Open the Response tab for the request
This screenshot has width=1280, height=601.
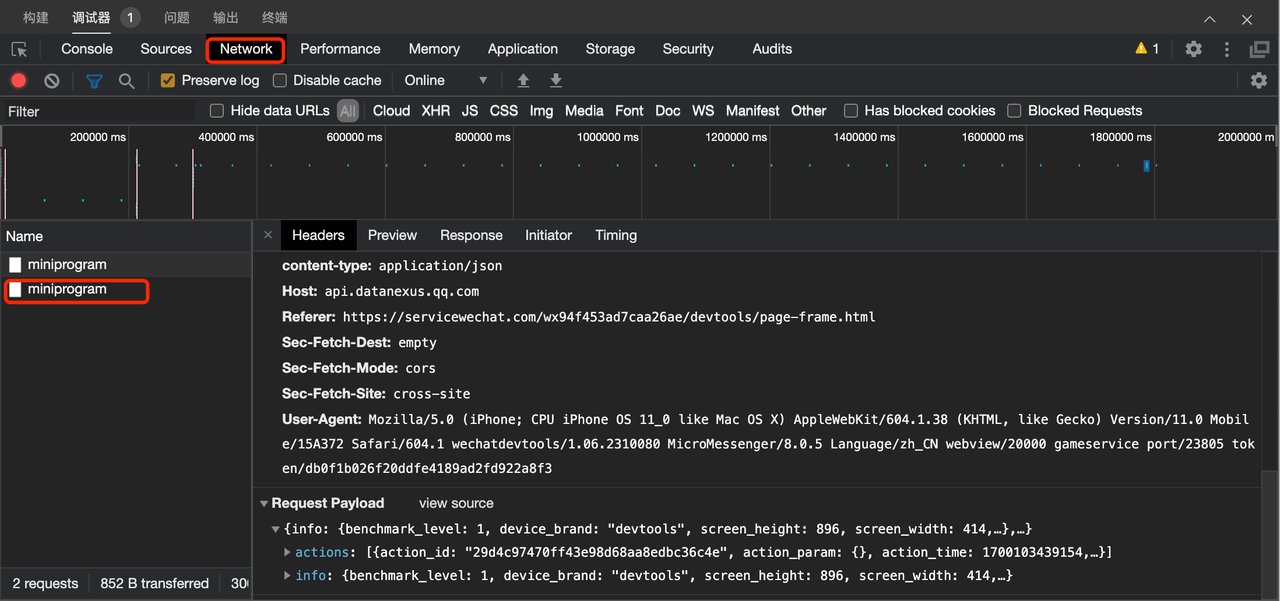[x=471, y=236]
